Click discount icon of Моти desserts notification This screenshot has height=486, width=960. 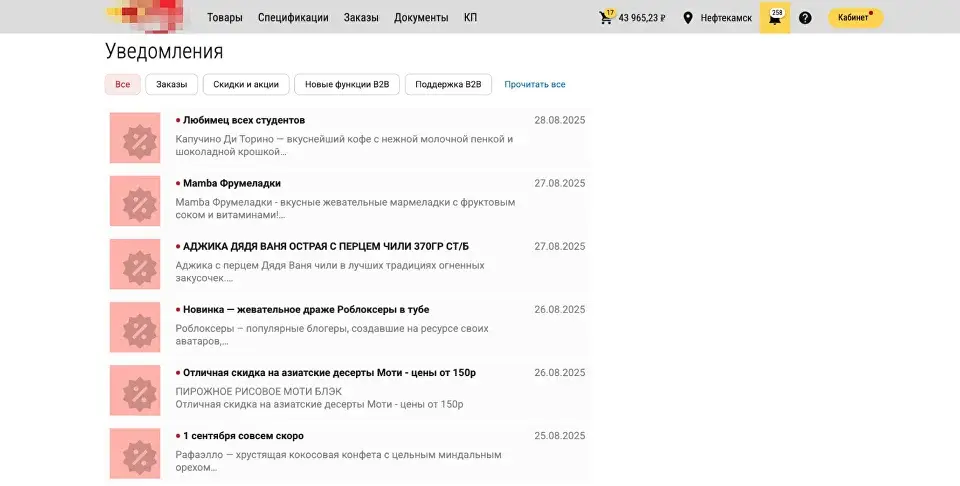tap(135, 390)
